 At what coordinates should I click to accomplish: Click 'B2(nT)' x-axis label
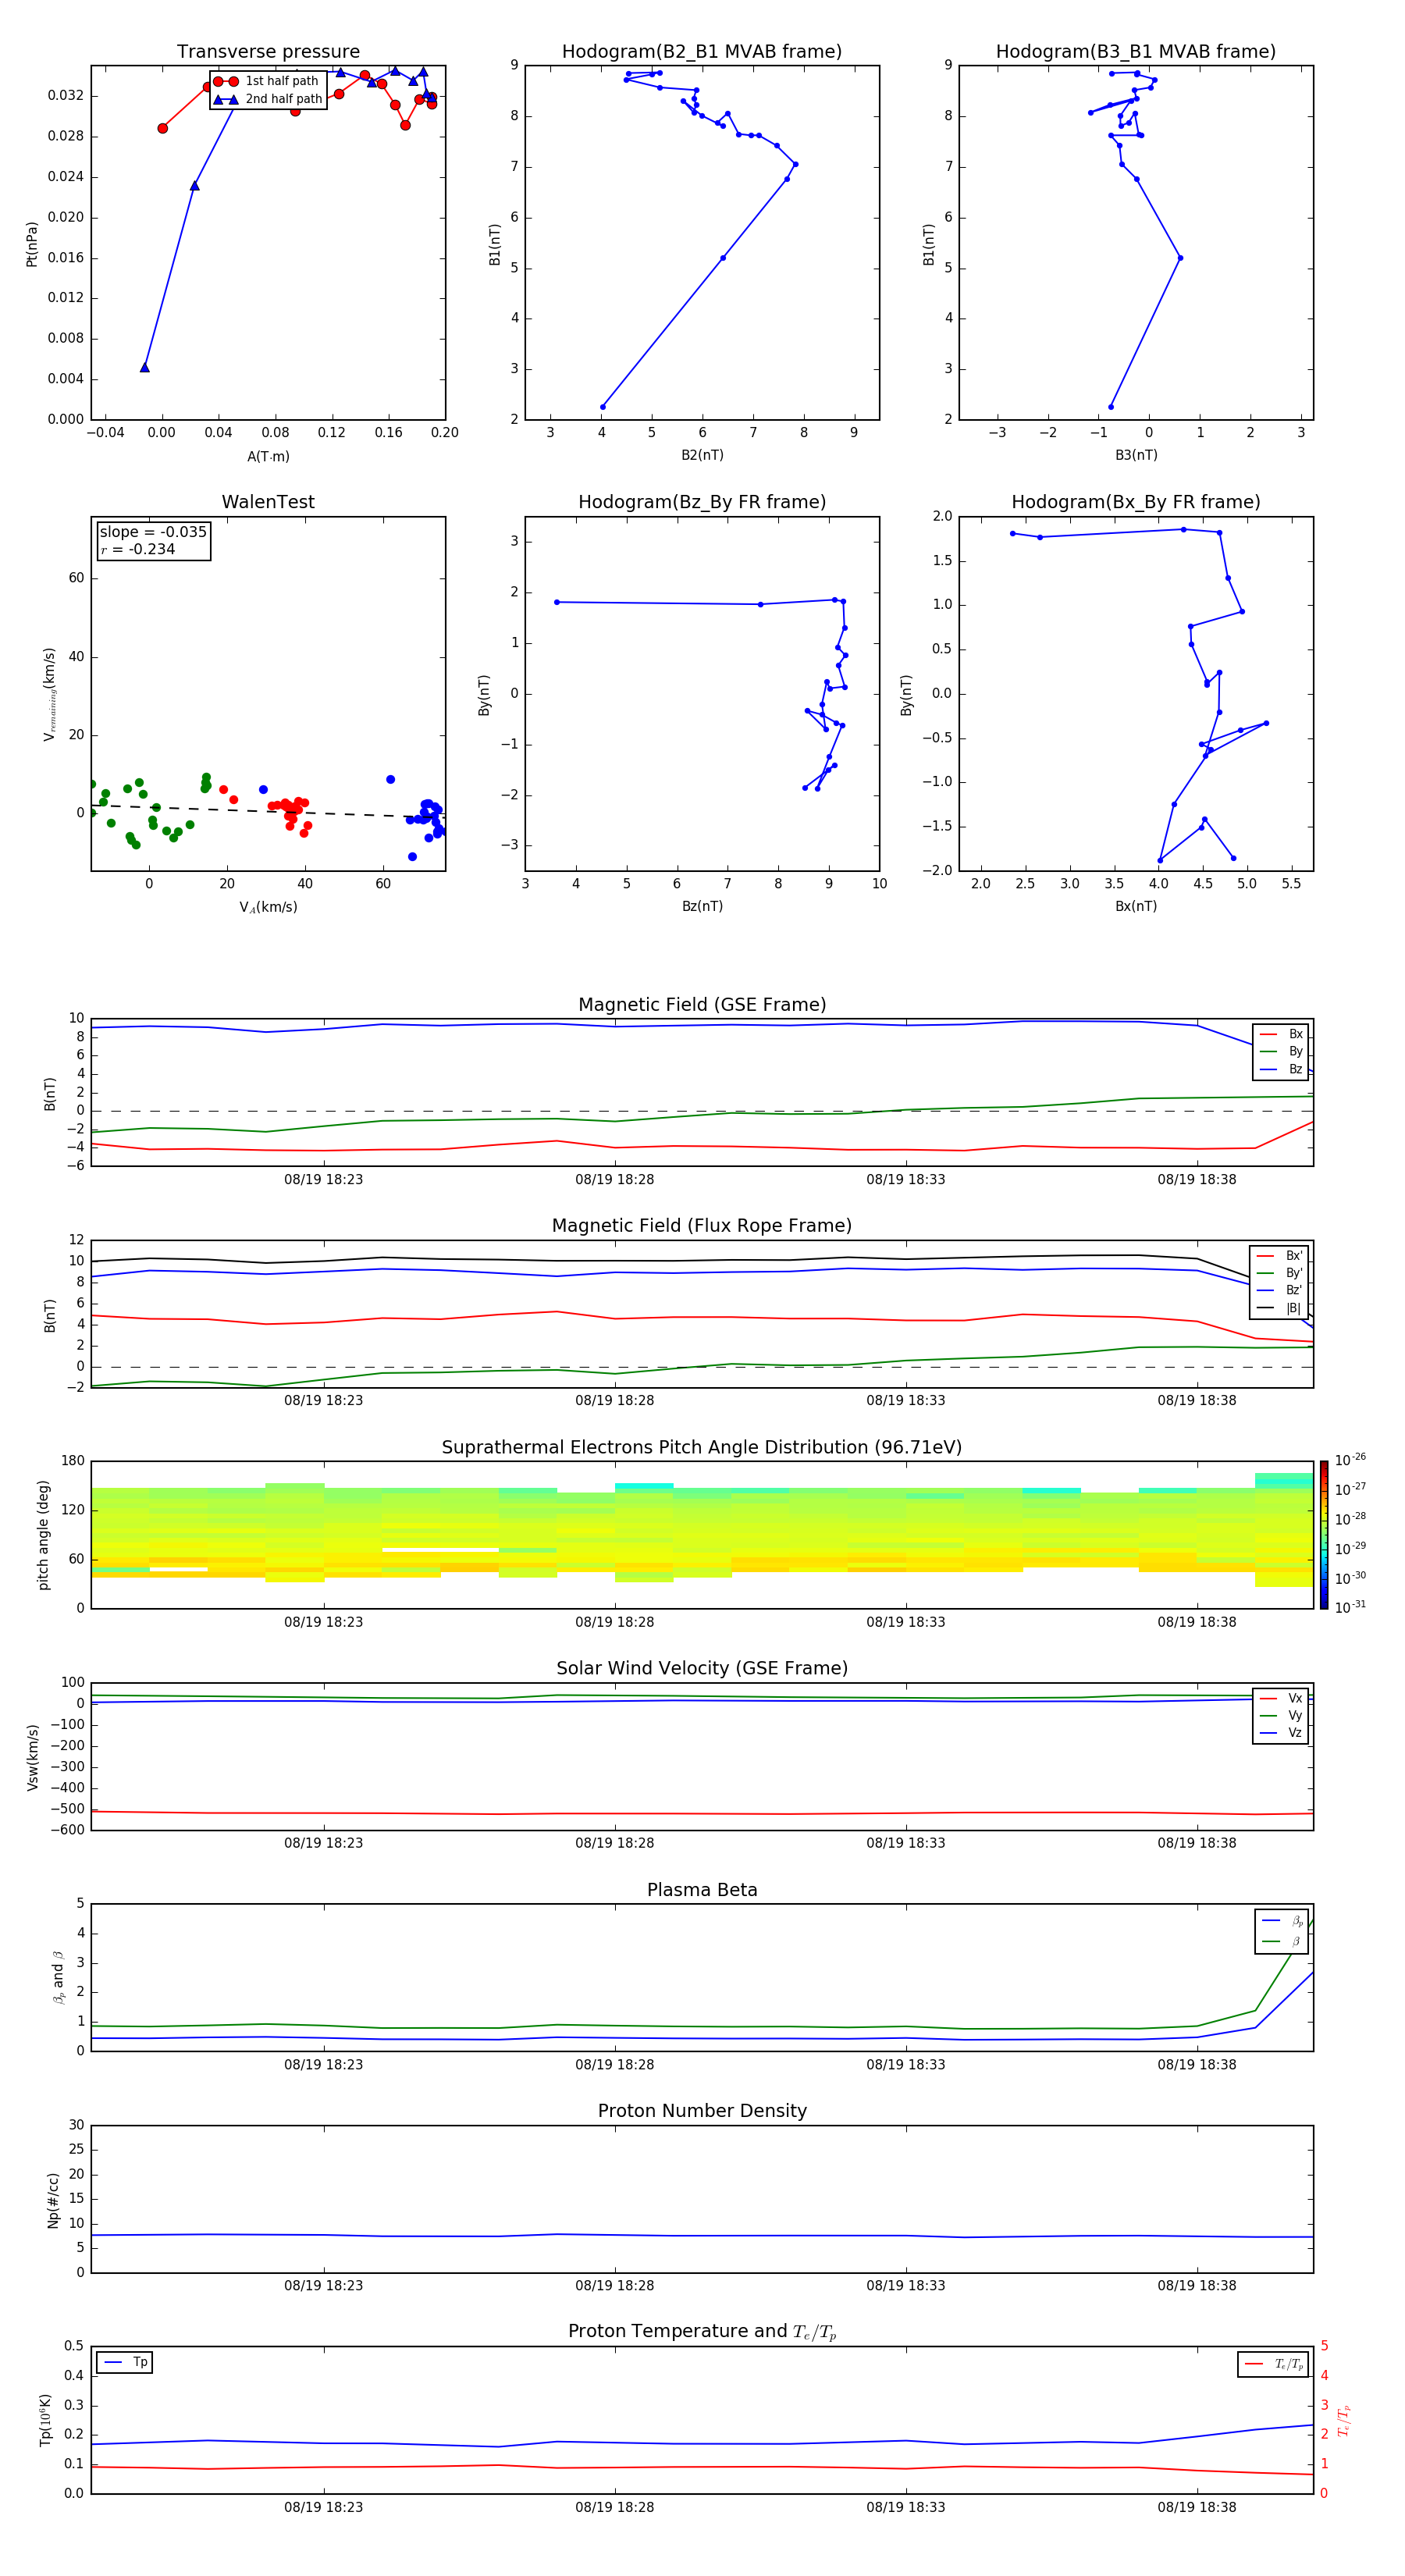point(702,455)
